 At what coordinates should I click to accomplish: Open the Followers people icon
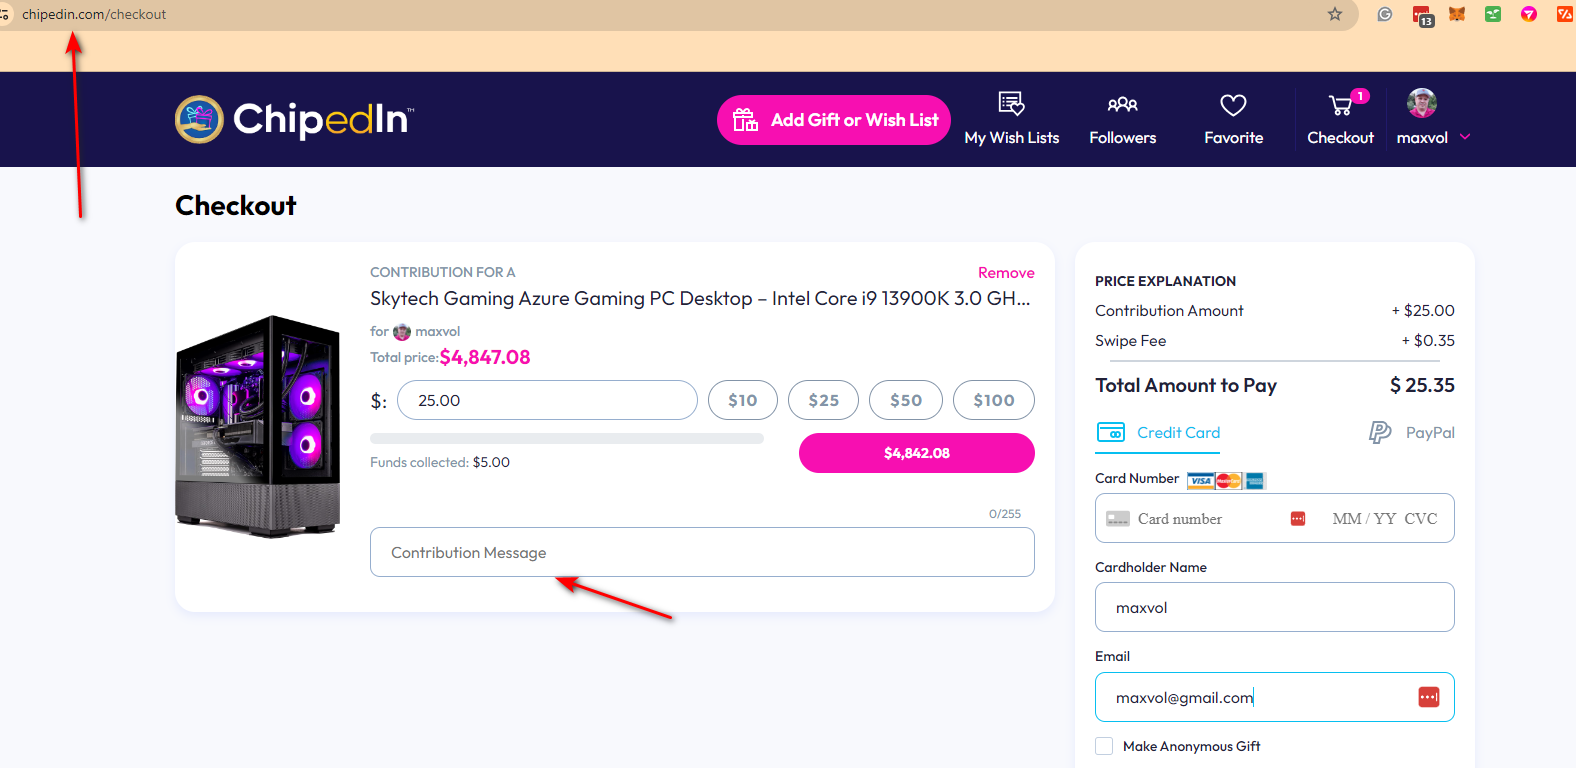(x=1122, y=104)
